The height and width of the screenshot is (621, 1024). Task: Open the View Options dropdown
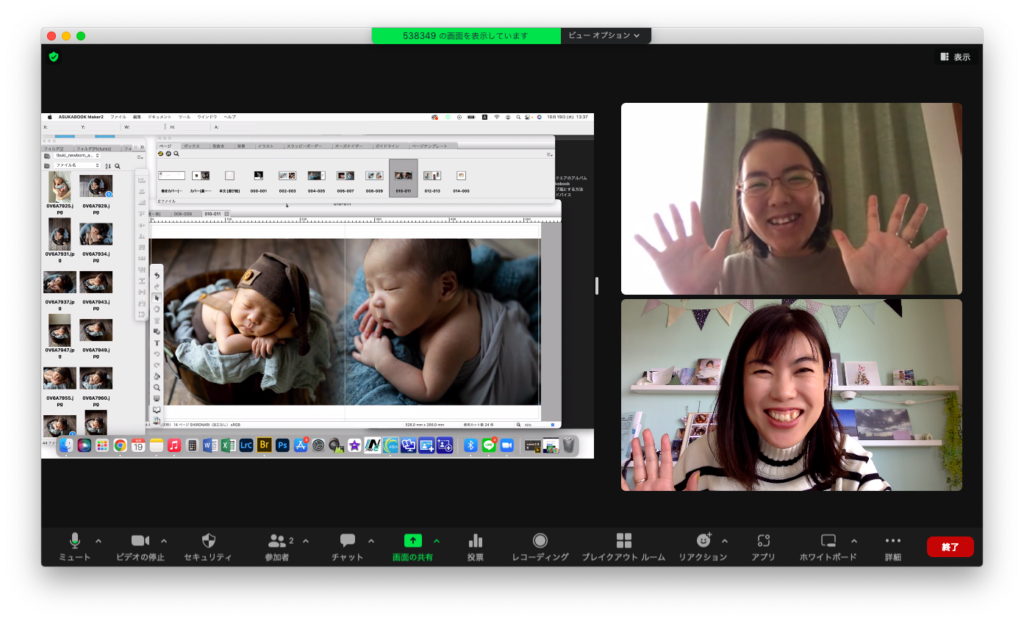click(x=605, y=35)
